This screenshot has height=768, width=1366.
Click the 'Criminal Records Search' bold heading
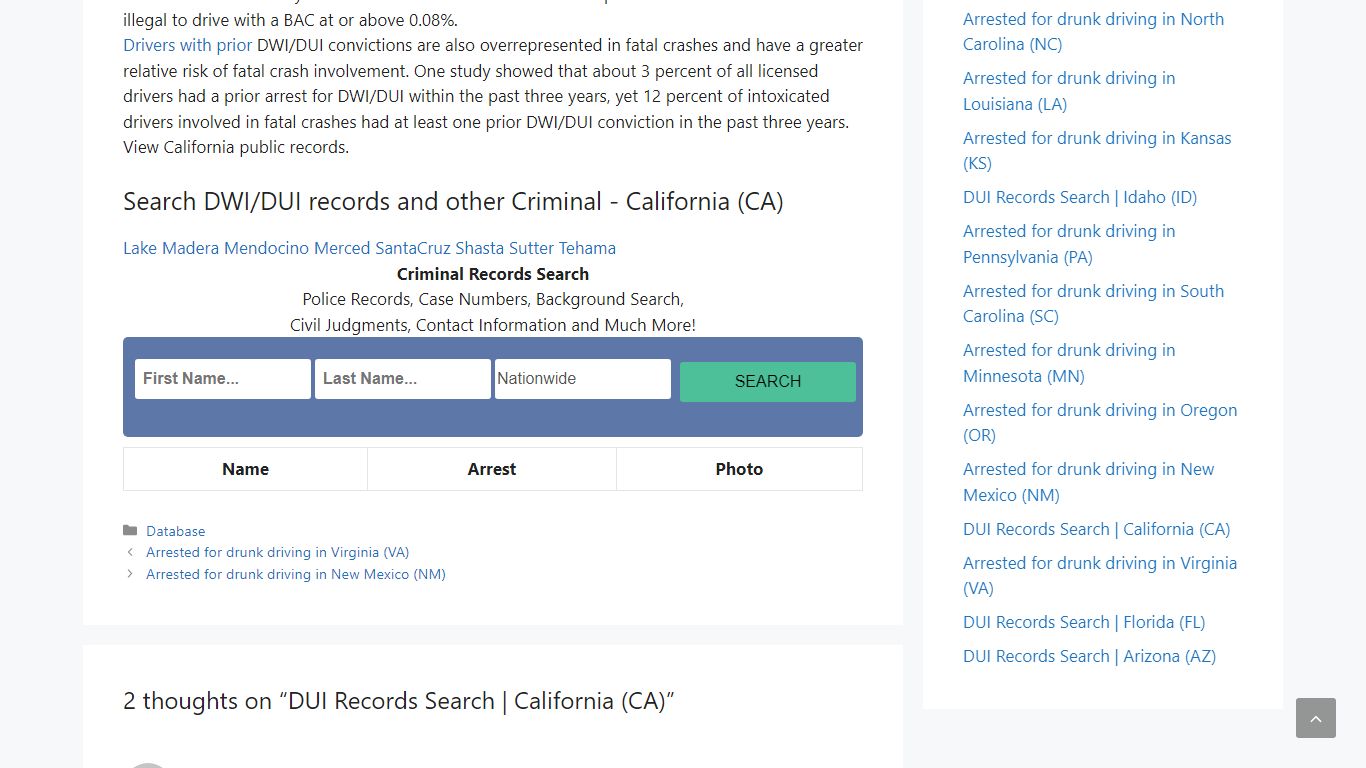click(x=493, y=274)
